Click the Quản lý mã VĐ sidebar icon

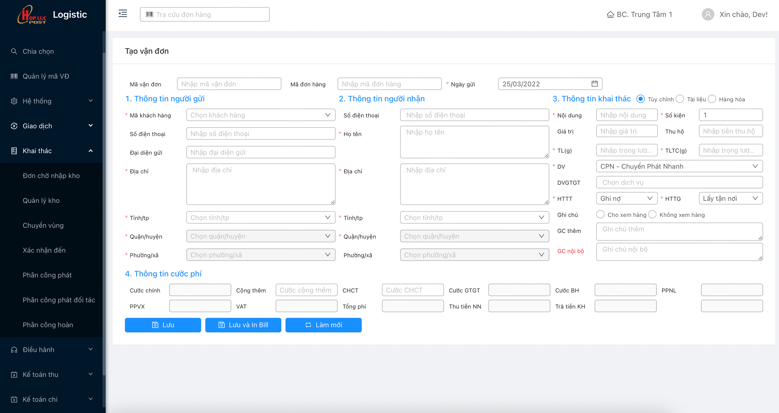coord(14,76)
